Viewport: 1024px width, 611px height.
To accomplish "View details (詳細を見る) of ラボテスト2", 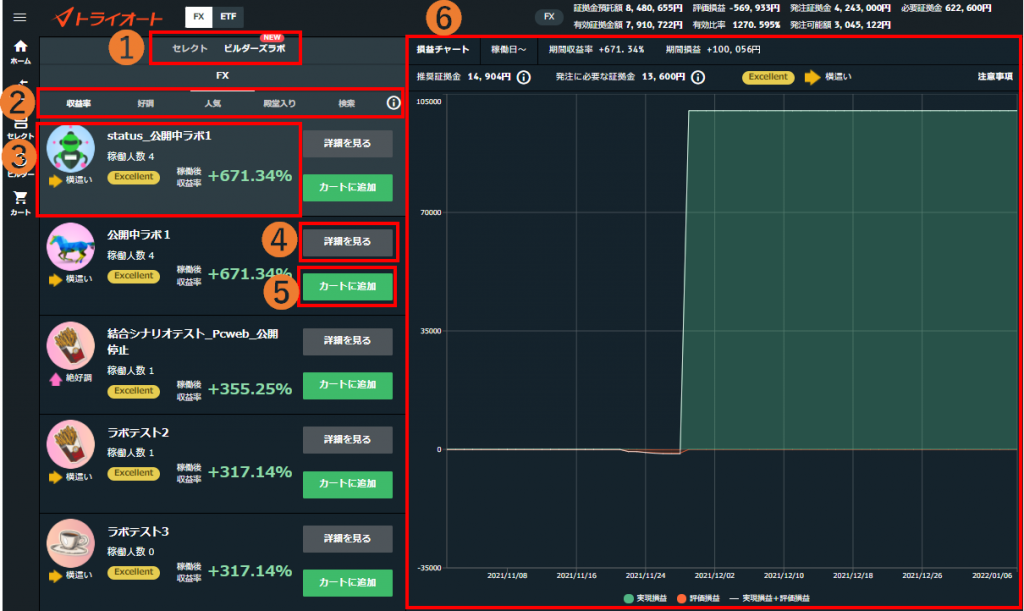I will coord(347,440).
